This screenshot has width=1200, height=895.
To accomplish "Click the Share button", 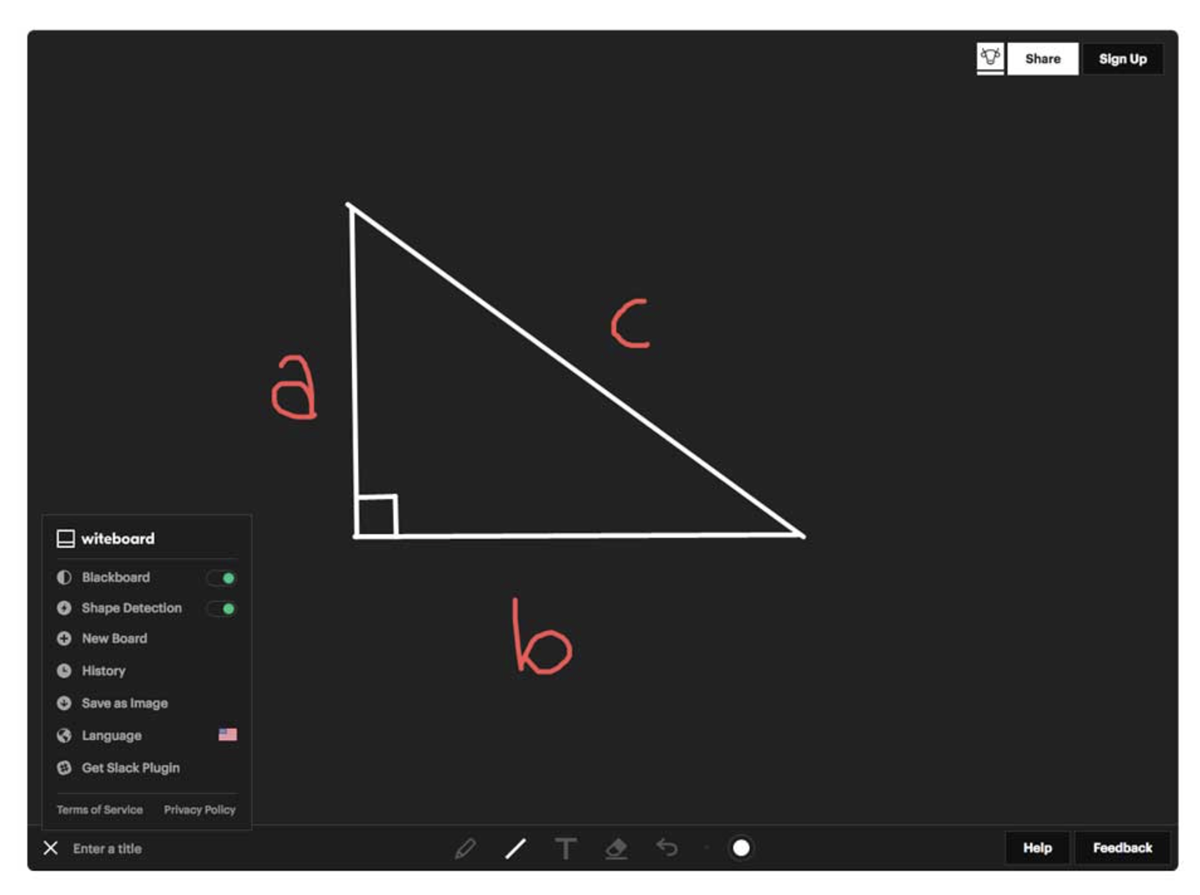I will click(1043, 58).
